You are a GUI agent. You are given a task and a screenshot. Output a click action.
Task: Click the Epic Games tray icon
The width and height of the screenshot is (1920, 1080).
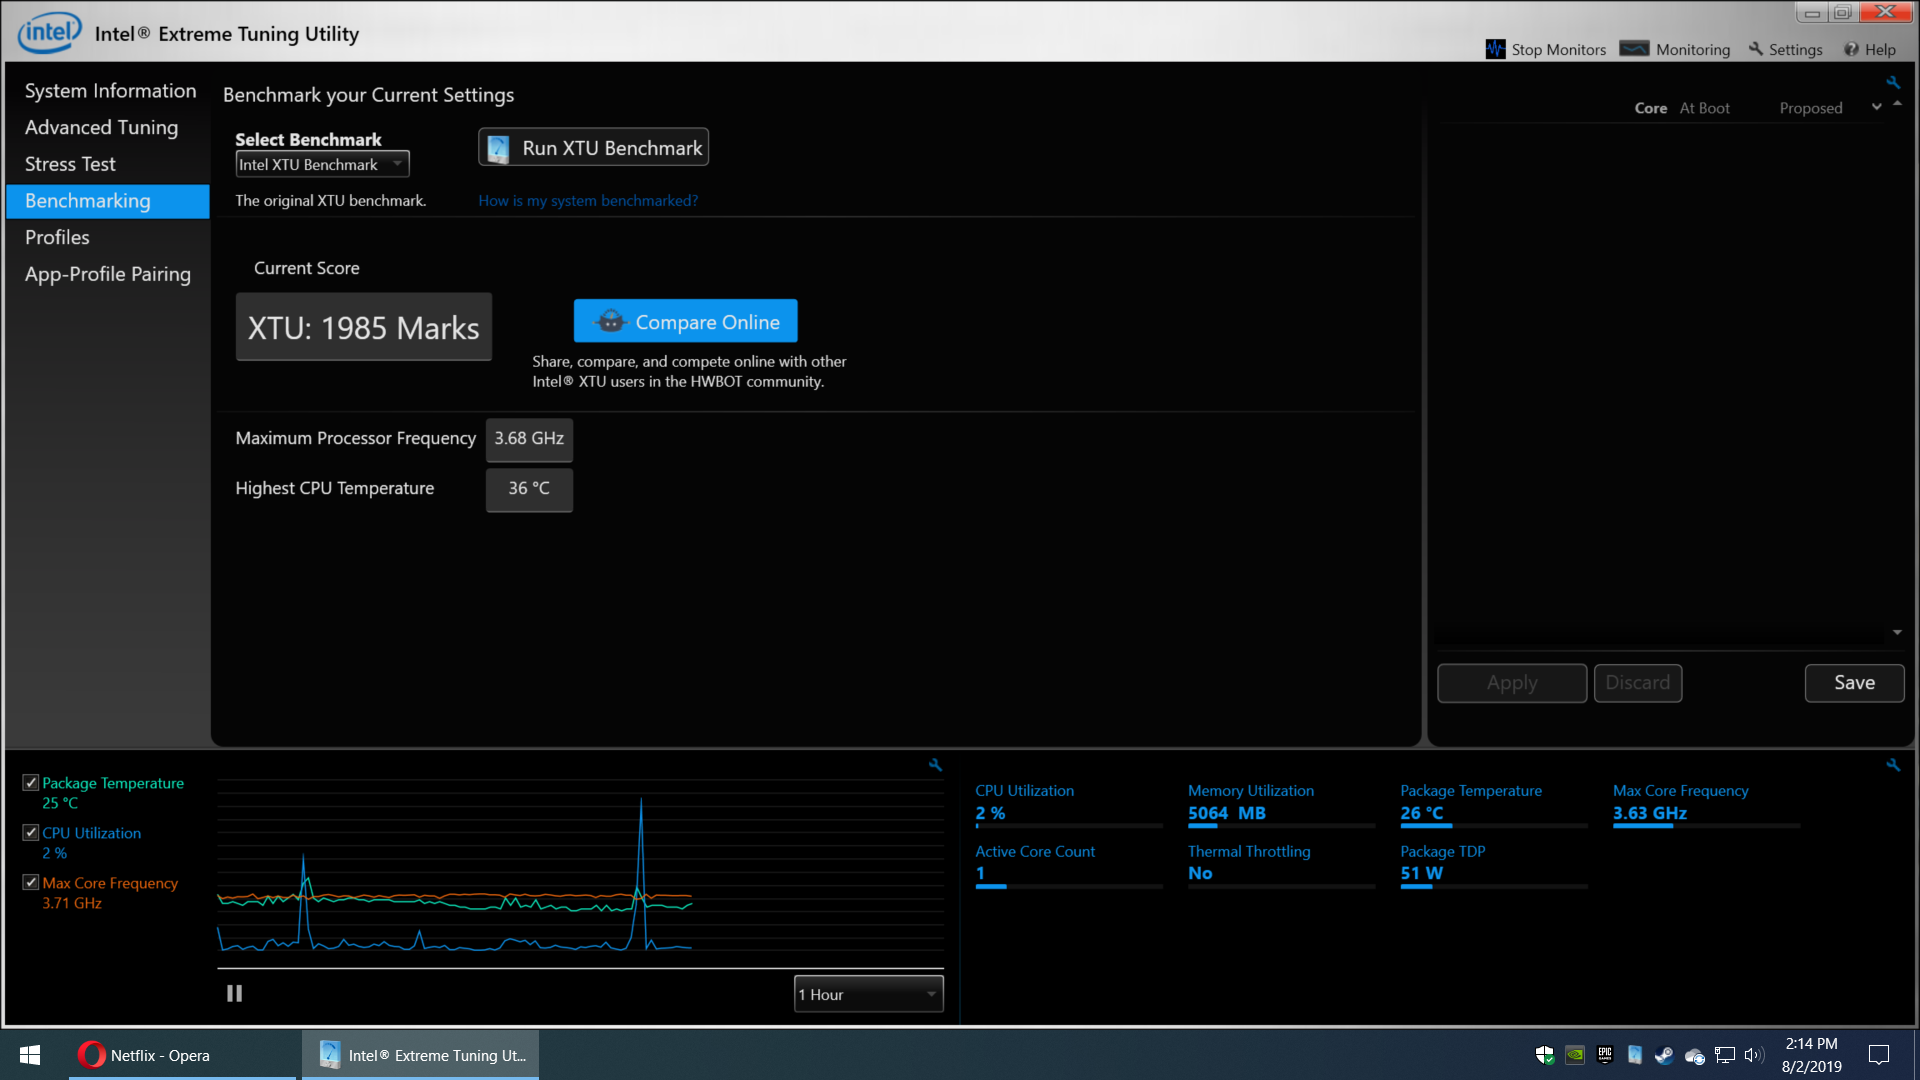[1605, 1055]
